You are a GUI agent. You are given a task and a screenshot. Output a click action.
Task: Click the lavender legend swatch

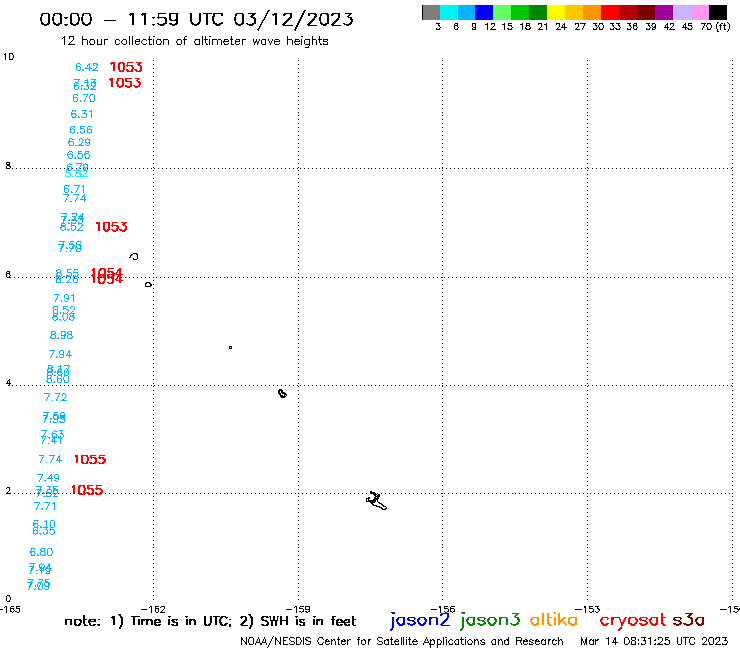(681, 12)
